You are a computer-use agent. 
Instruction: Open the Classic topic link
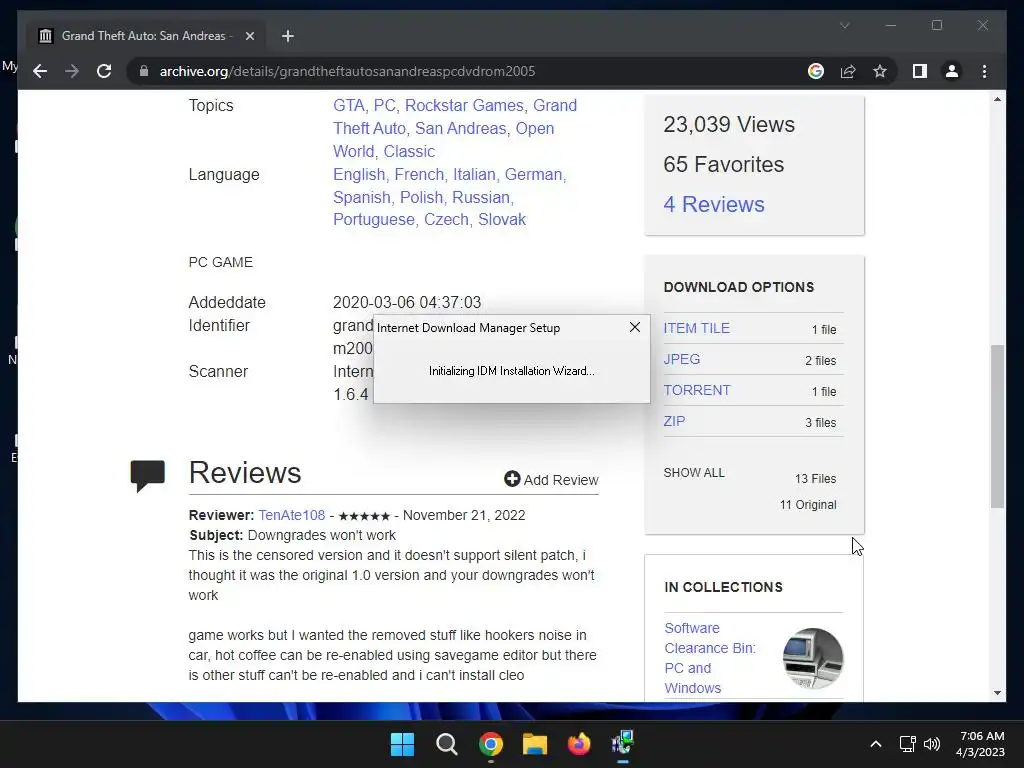[x=409, y=152]
